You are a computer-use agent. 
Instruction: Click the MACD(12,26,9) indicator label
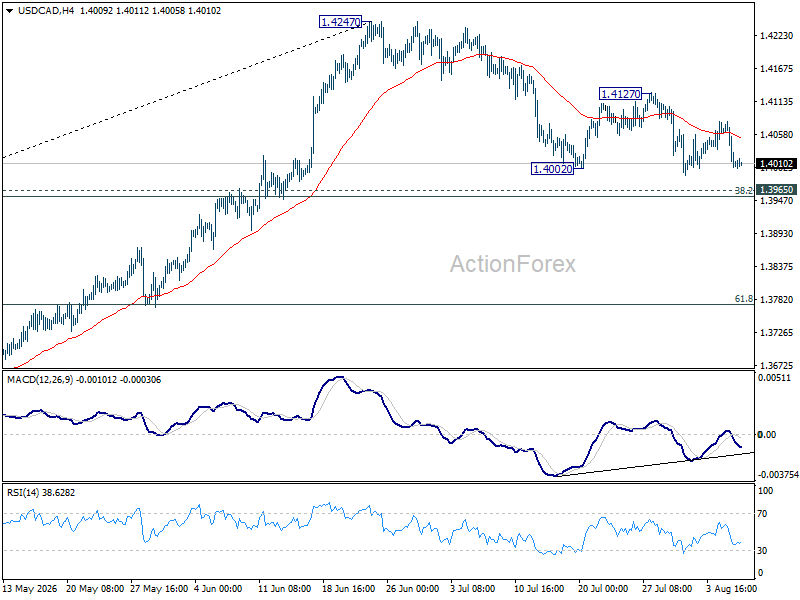(x=40, y=380)
